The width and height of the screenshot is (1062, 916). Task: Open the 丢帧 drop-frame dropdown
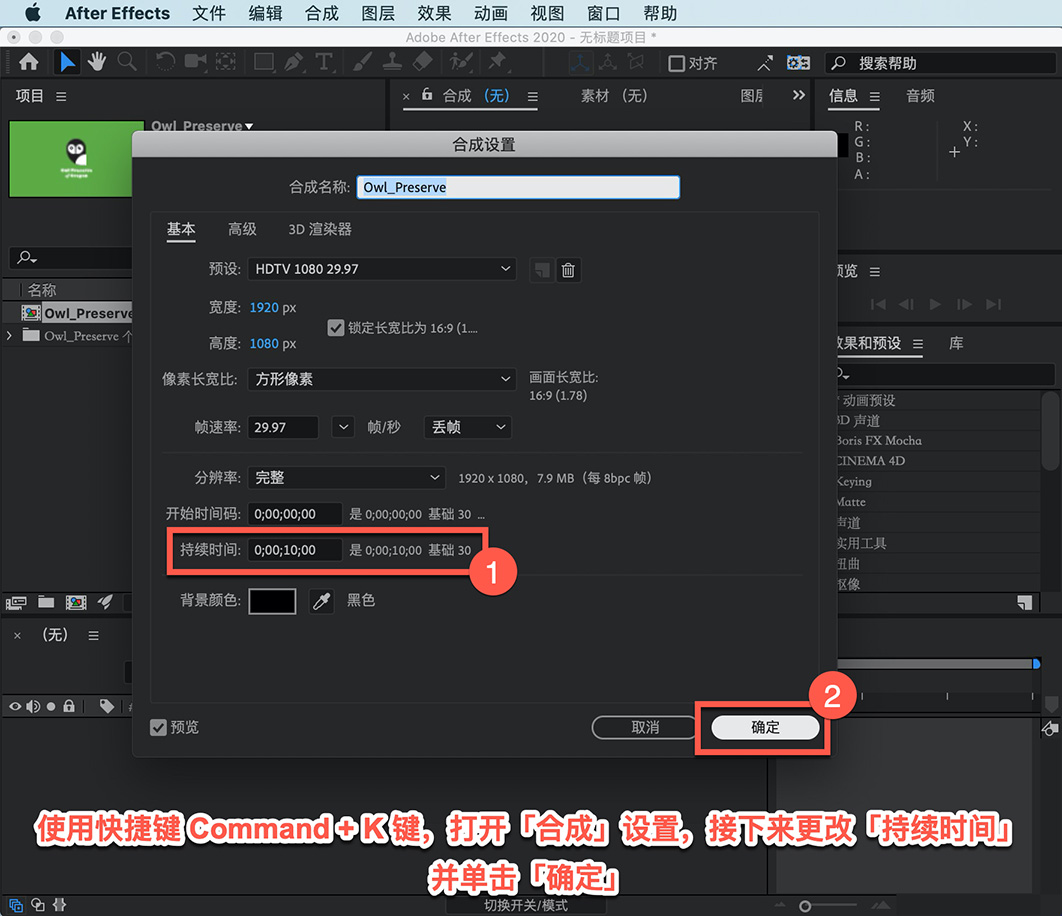(x=467, y=427)
